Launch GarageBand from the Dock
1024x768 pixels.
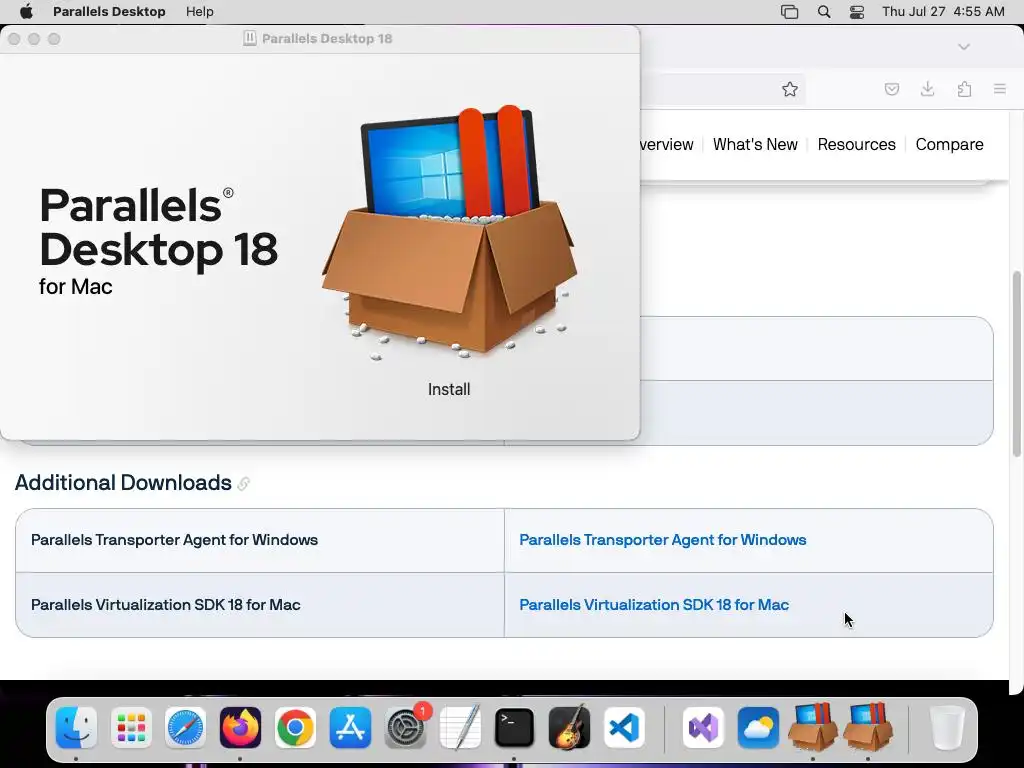pos(569,728)
